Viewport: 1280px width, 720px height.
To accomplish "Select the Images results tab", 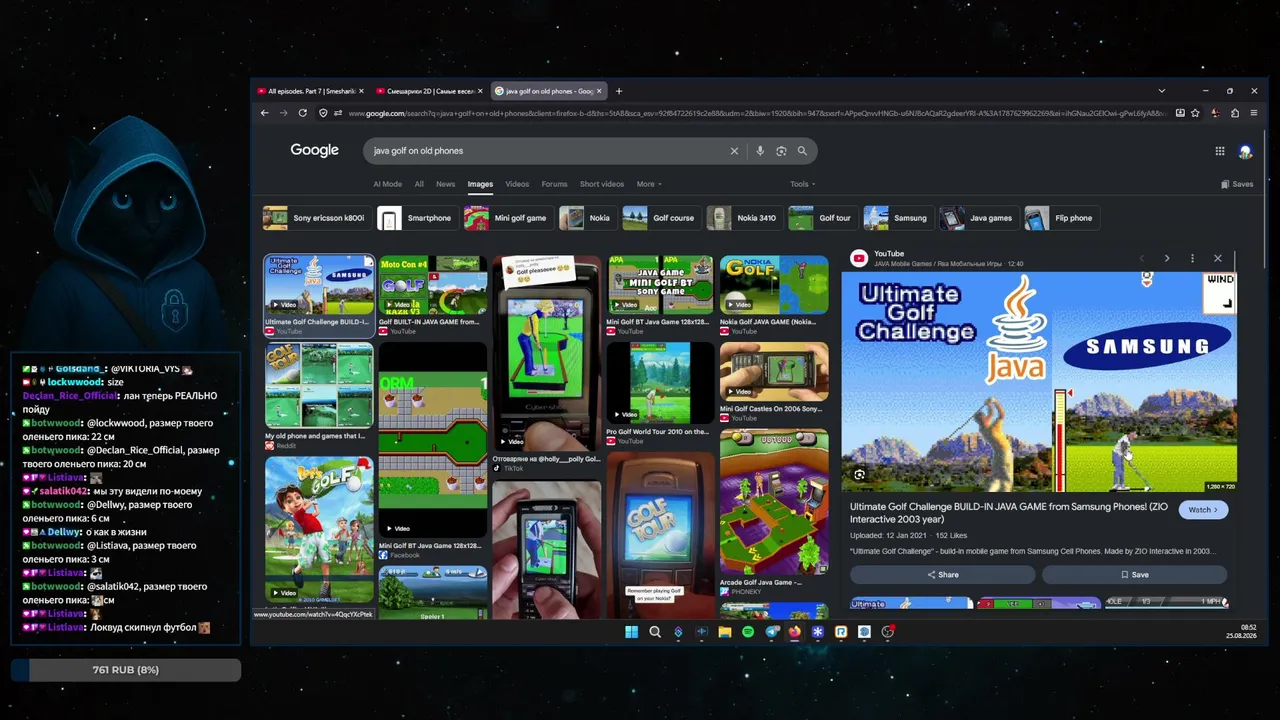I will [x=480, y=184].
